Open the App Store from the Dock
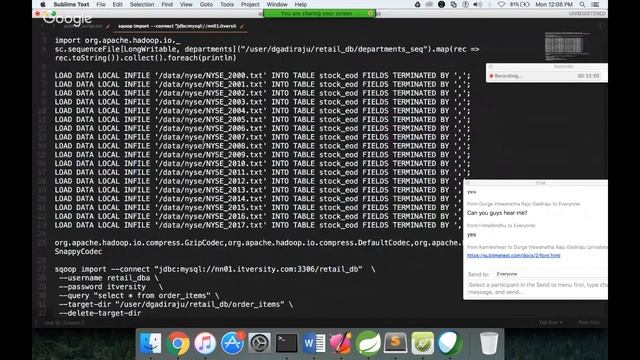Image resolution: width=640 pixels, height=360 pixels. tap(232, 343)
